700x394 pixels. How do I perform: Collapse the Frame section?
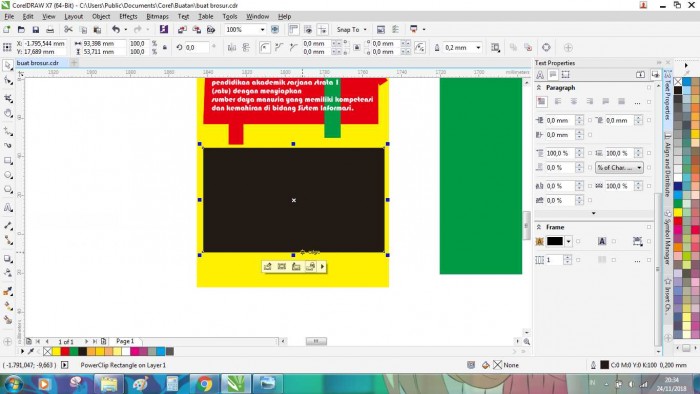tap(539, 227)
